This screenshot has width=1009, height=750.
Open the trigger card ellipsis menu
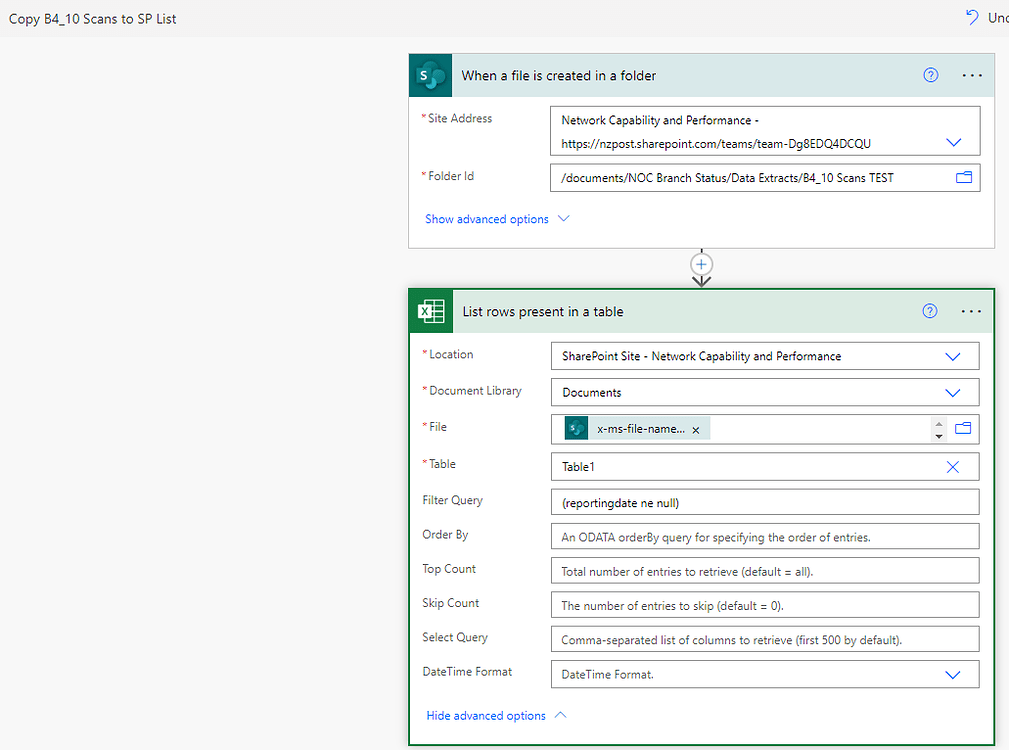[x=971, y=75]
